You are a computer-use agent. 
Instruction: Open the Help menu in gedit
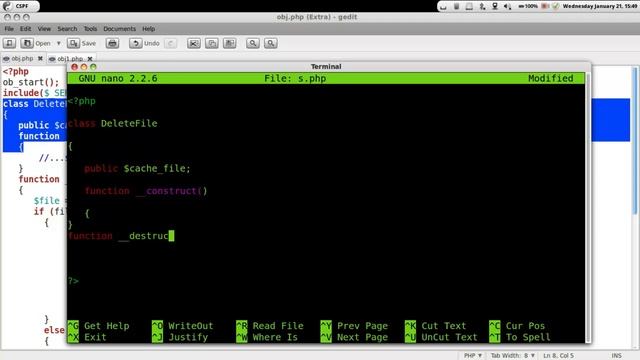point(149,29)
